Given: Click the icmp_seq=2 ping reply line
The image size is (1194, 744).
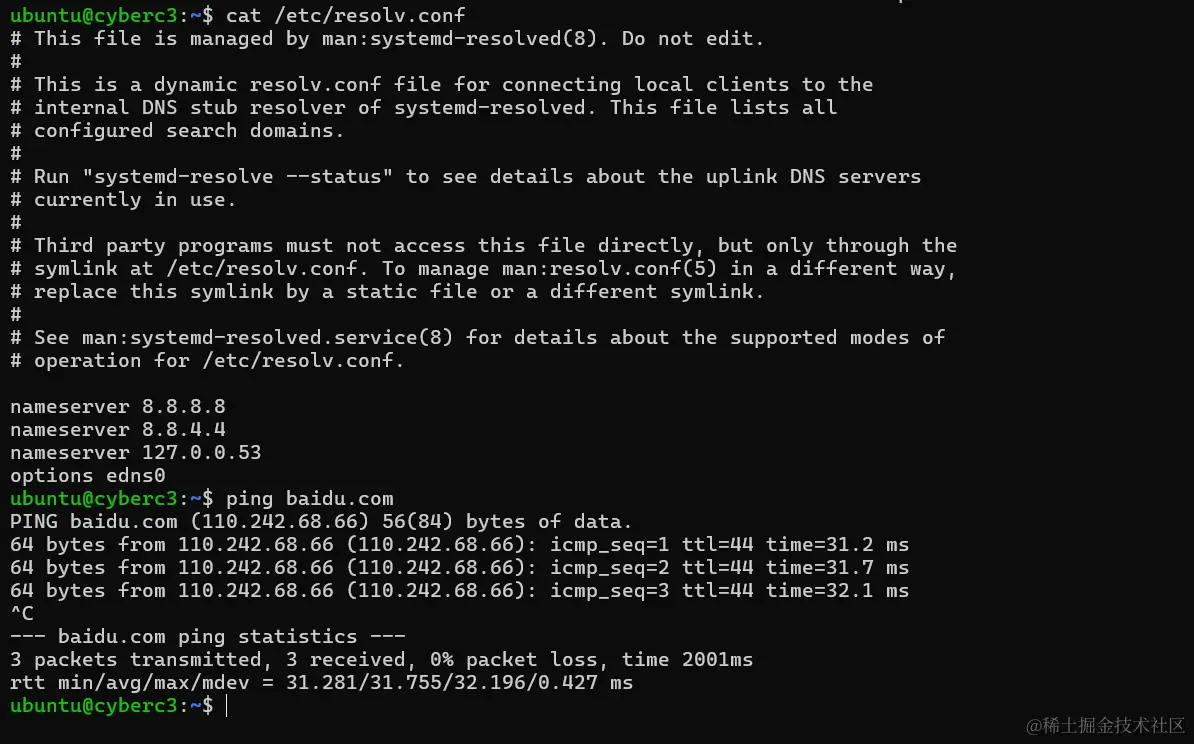Looking at the screenshot, I should tap(458, 567).
